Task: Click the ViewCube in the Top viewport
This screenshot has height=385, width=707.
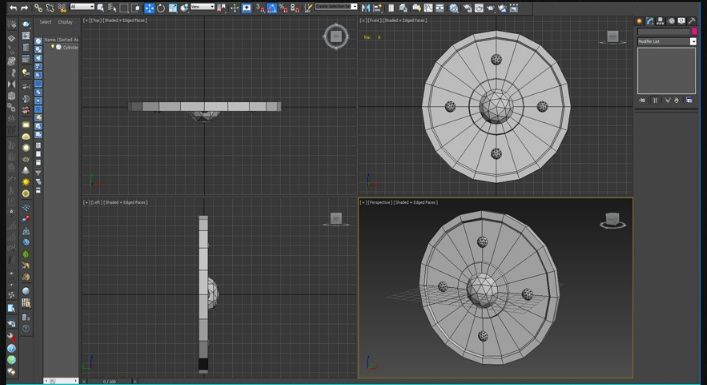Action: click(336, 36)
